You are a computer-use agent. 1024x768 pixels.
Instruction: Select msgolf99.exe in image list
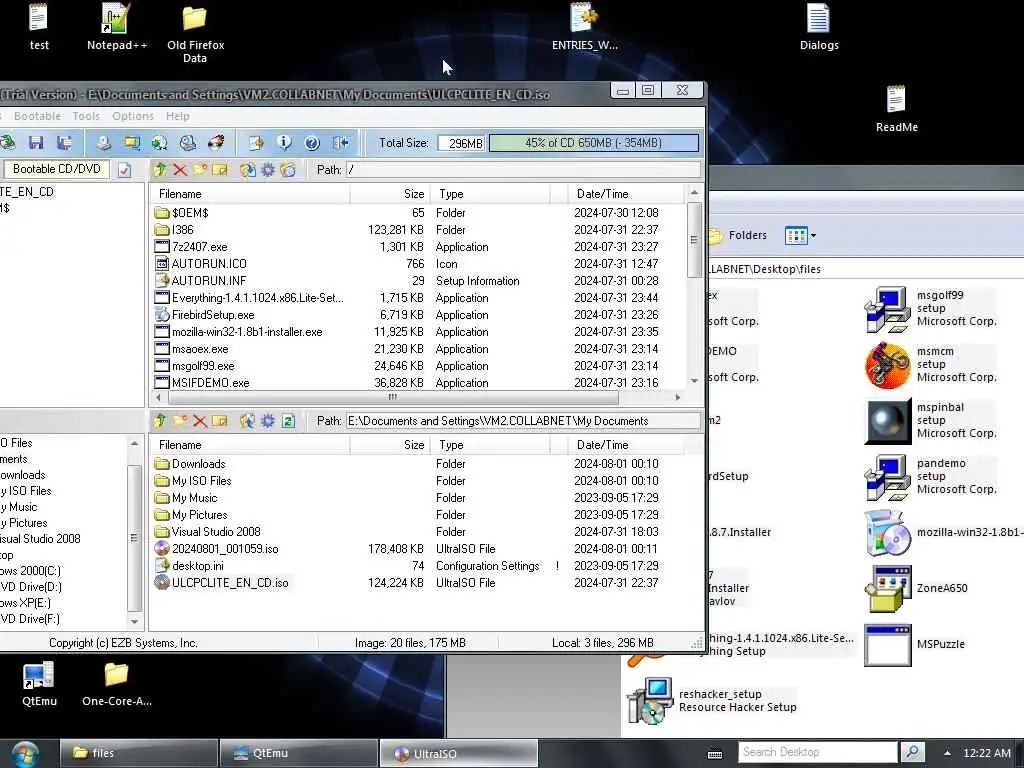418,366
